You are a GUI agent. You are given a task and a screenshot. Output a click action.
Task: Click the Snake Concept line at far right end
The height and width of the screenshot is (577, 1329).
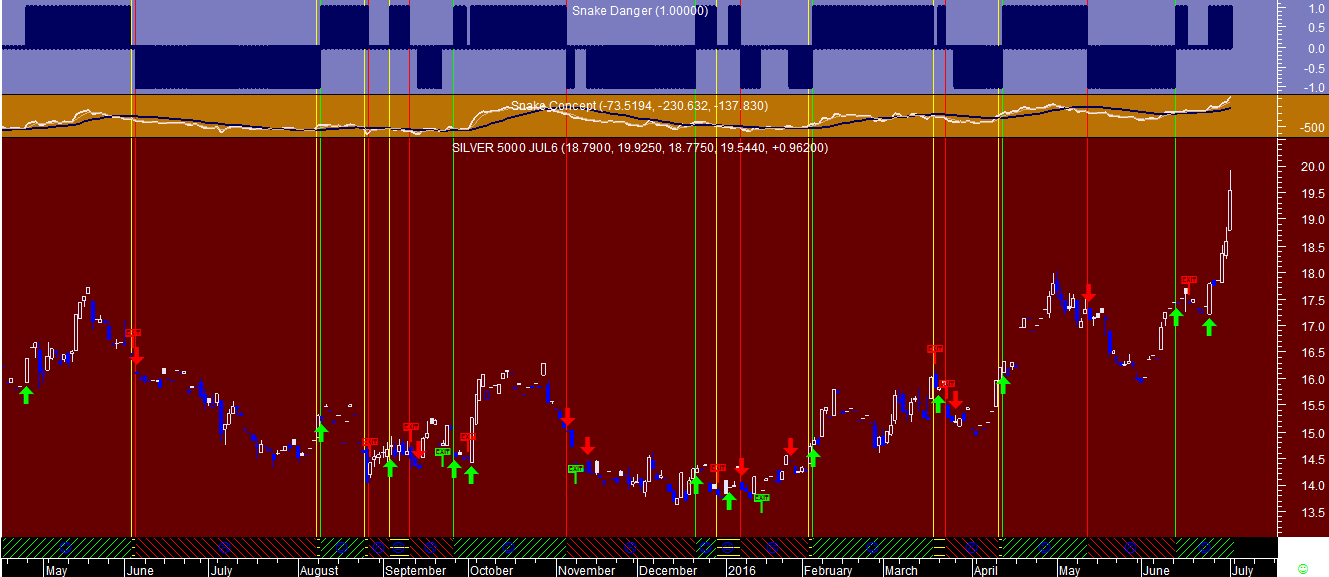(x=1228, y=99)
